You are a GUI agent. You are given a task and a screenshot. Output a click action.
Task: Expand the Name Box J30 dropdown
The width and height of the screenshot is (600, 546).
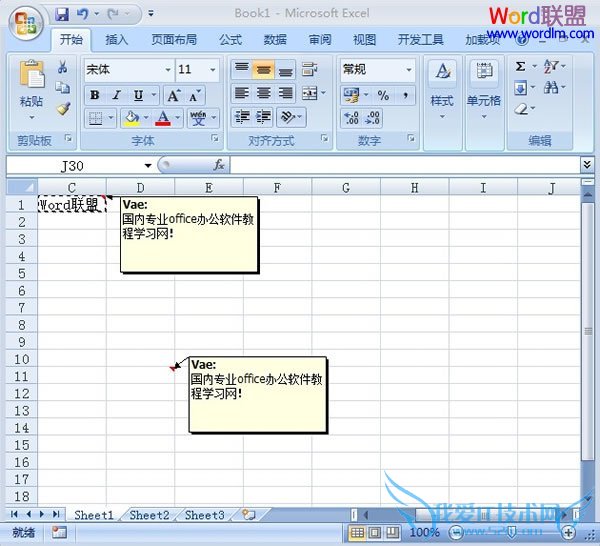(x=147, y=166)
